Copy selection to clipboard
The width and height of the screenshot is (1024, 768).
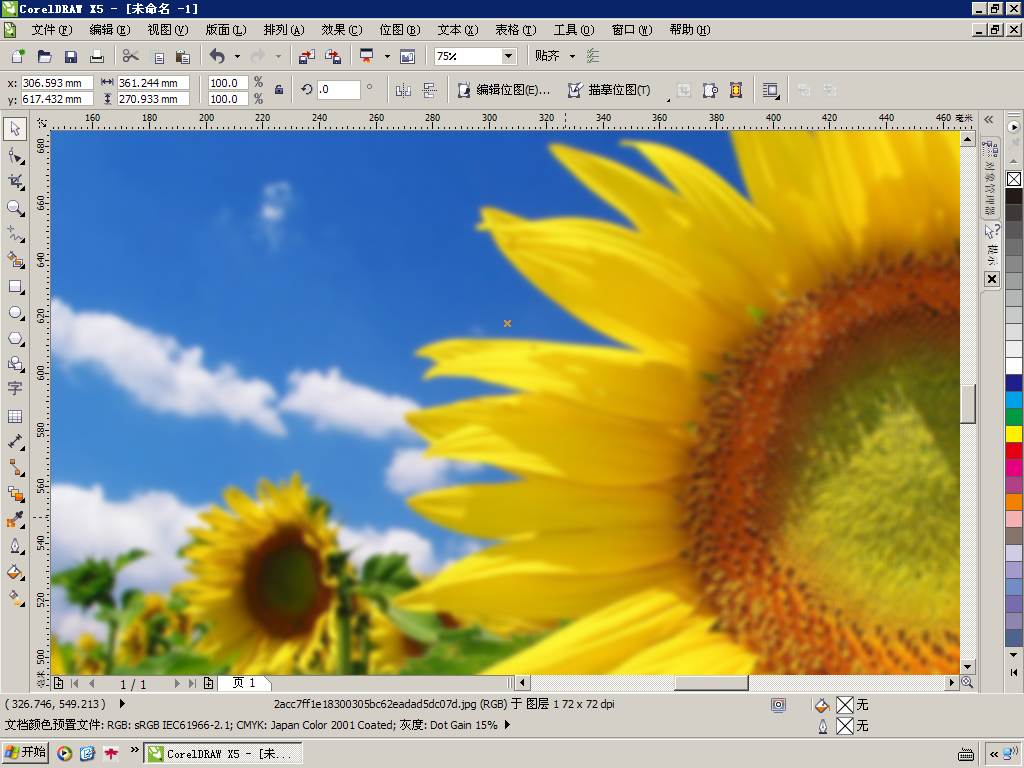[x=157, y=56]
